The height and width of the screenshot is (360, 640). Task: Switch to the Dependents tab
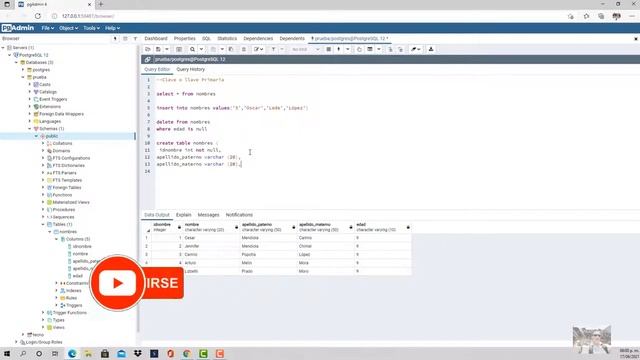coord(292,38)
